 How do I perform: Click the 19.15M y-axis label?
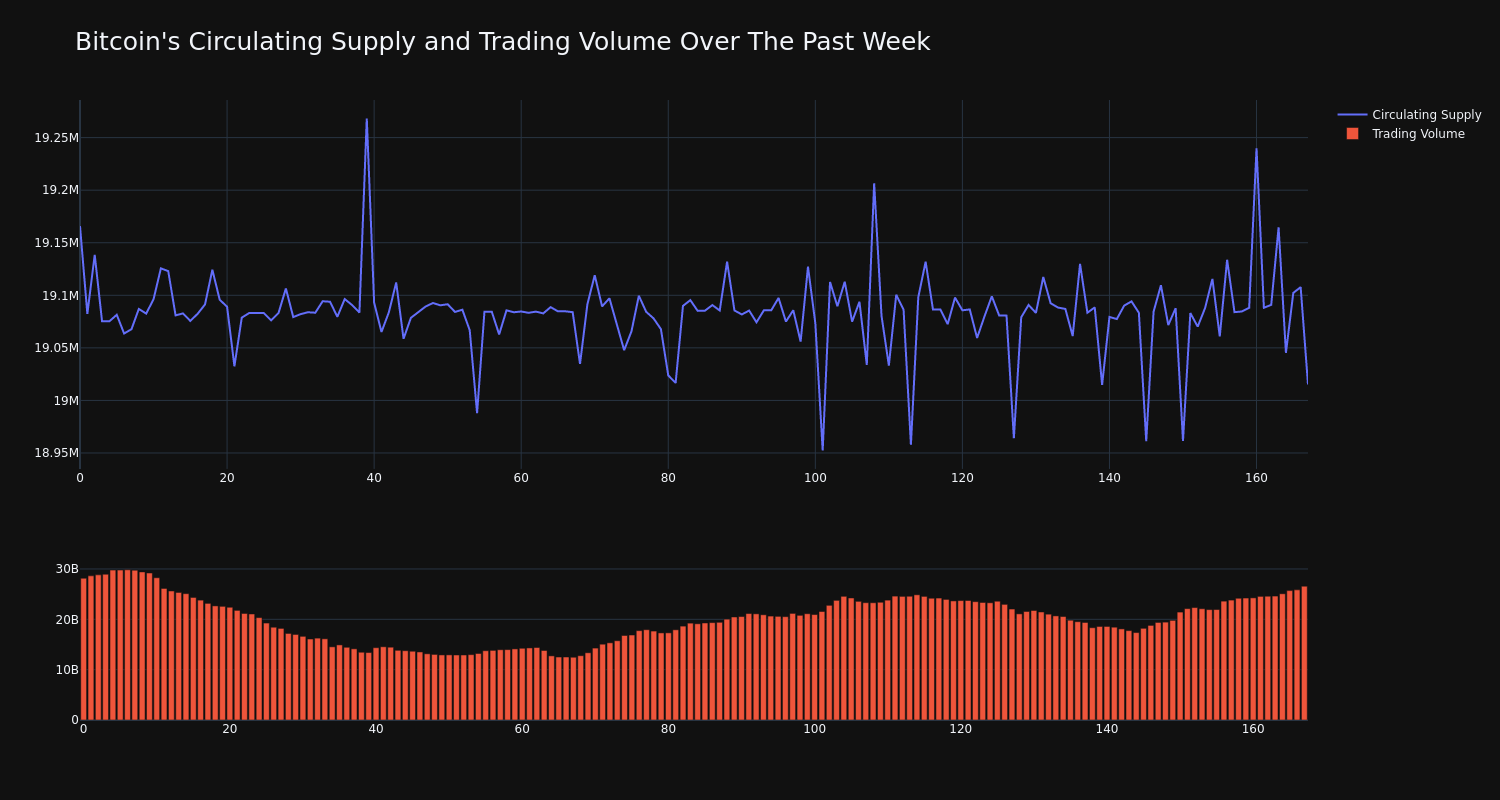(56, 243)
